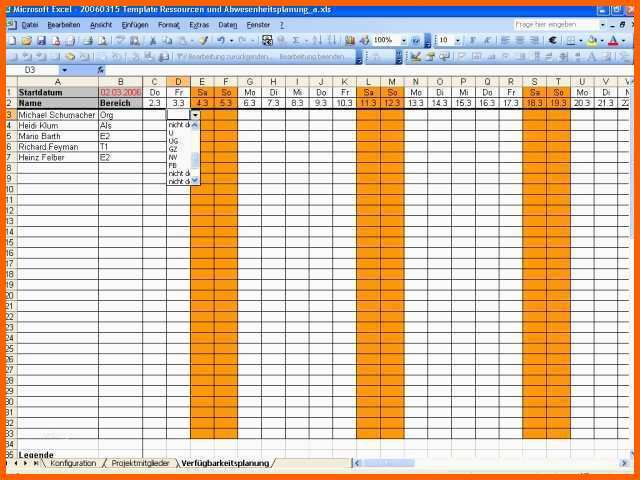
Task: Apply bold formatting with the Bold icon
Action: point(473,40)
